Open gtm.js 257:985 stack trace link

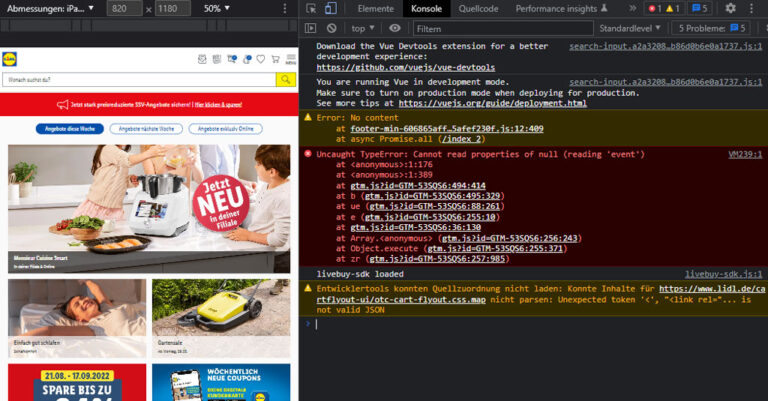coord(437,259)
